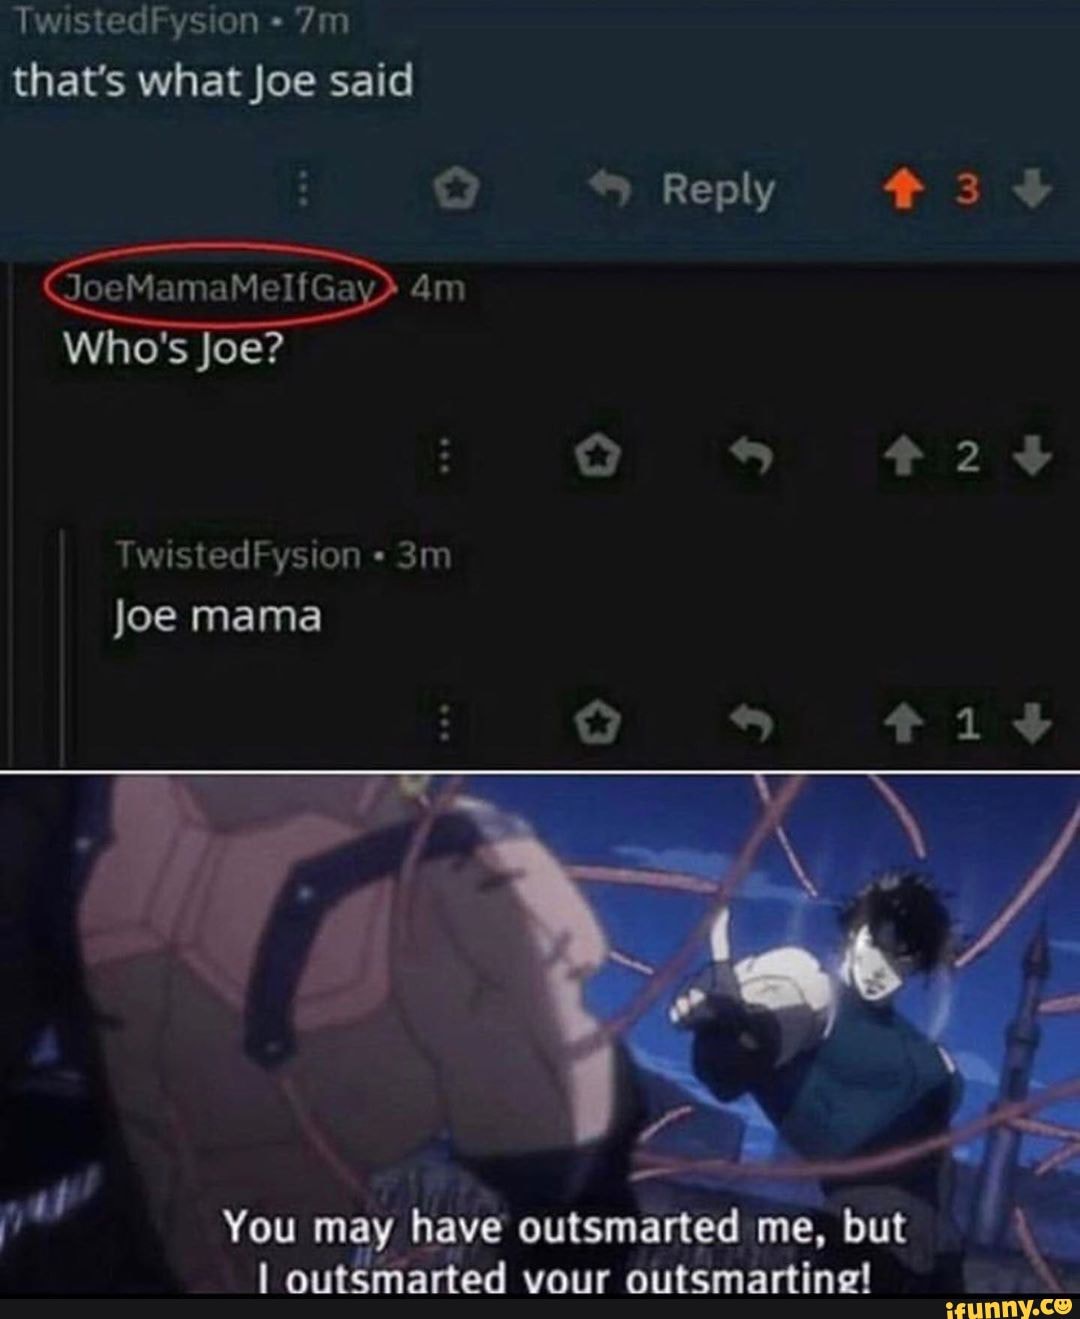Toggle orange upvote on "that's what Joe said"

(x=906, y=190)
